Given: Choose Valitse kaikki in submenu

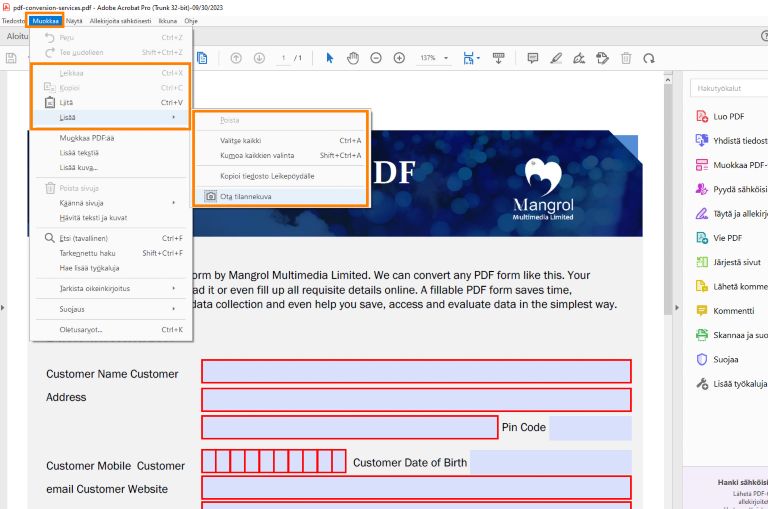Looking at the screenshot, I should (x=281, y=141).
